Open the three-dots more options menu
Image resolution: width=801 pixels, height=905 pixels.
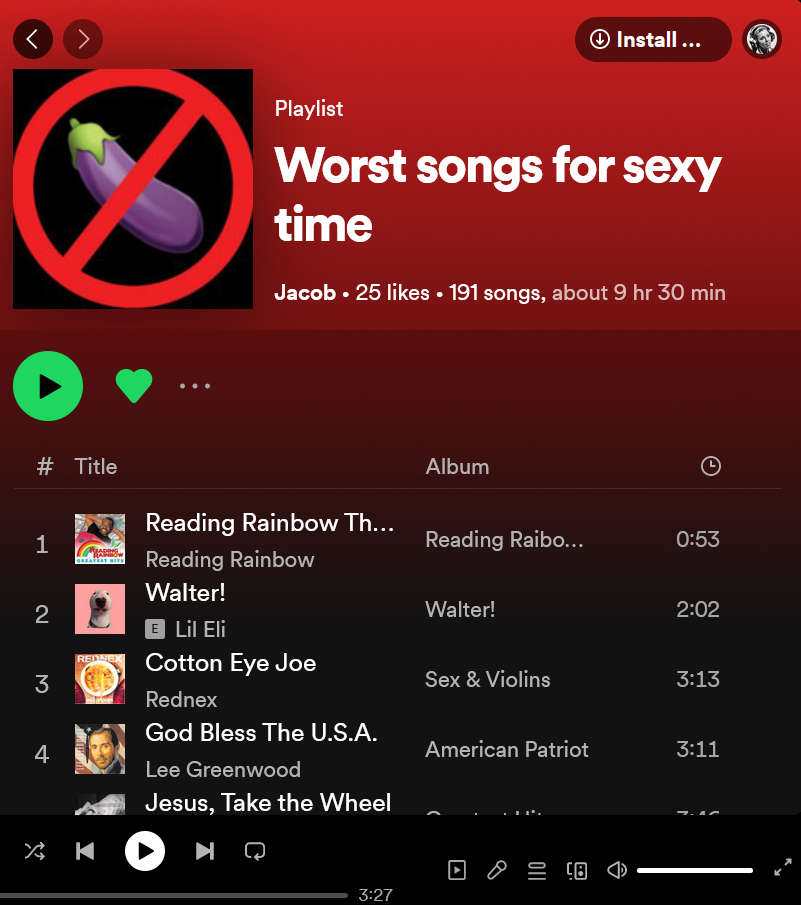(195, 386)
